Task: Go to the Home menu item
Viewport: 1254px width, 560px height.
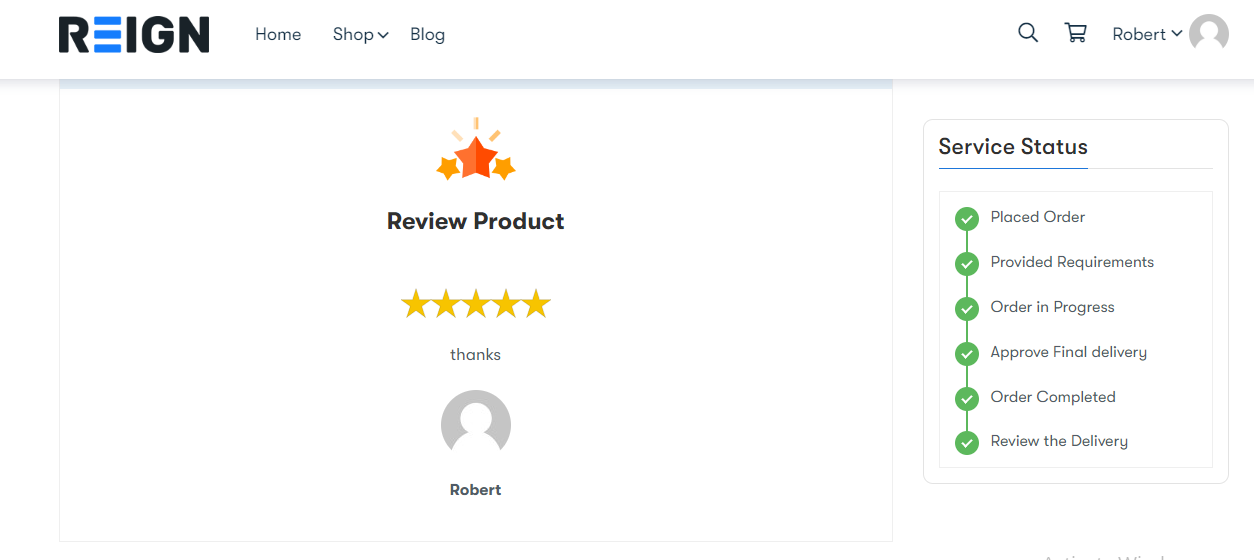Action: coord(278,34)
